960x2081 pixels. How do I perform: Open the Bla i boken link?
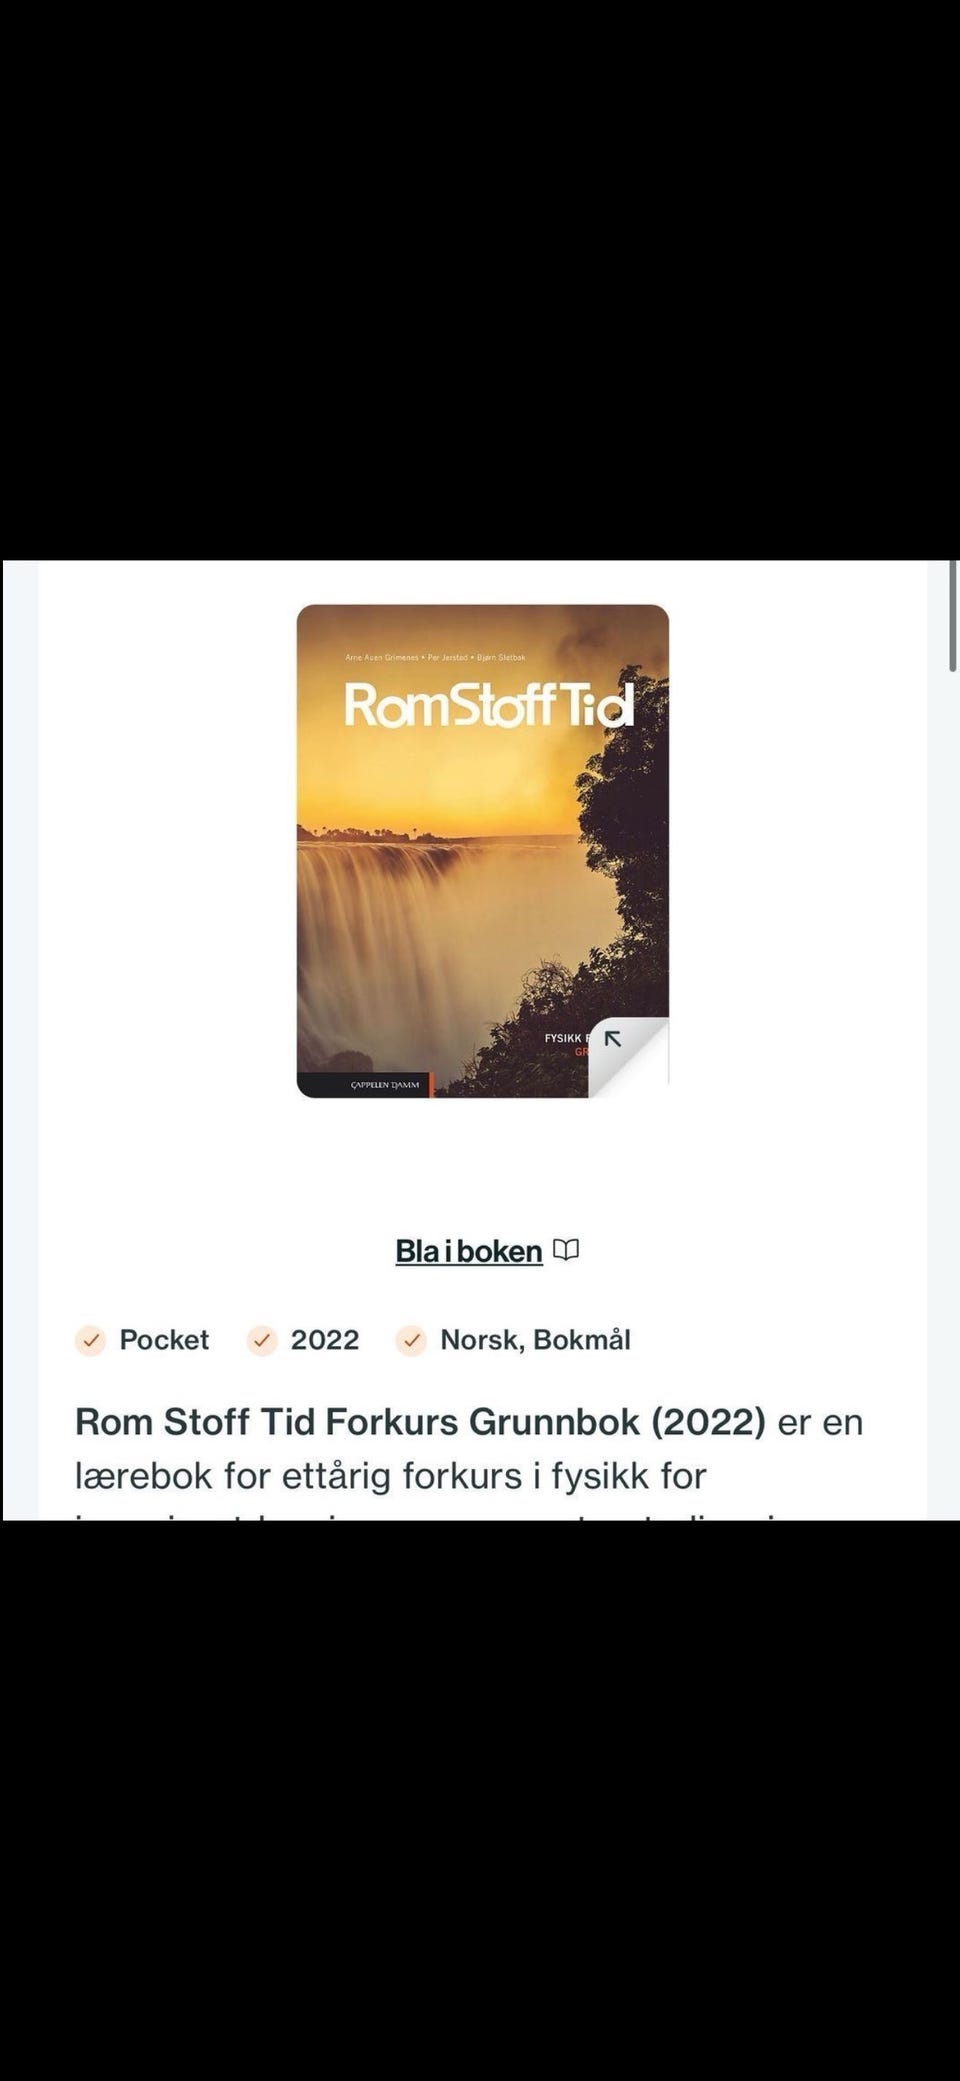[x=469, y=1251]
